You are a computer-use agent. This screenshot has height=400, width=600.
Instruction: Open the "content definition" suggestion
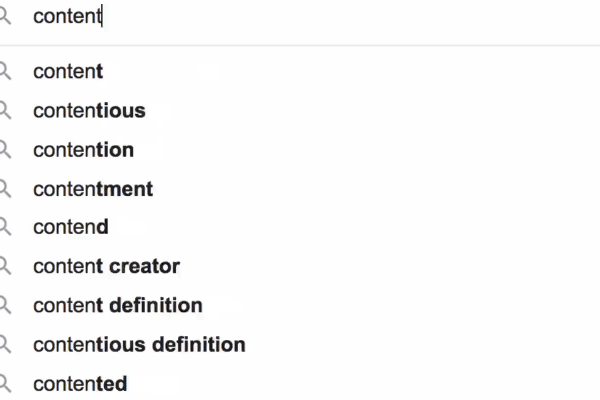point(118,305)
